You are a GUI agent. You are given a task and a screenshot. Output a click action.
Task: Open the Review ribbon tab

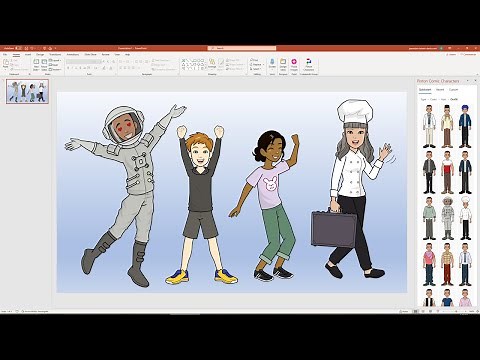point(105,54)
